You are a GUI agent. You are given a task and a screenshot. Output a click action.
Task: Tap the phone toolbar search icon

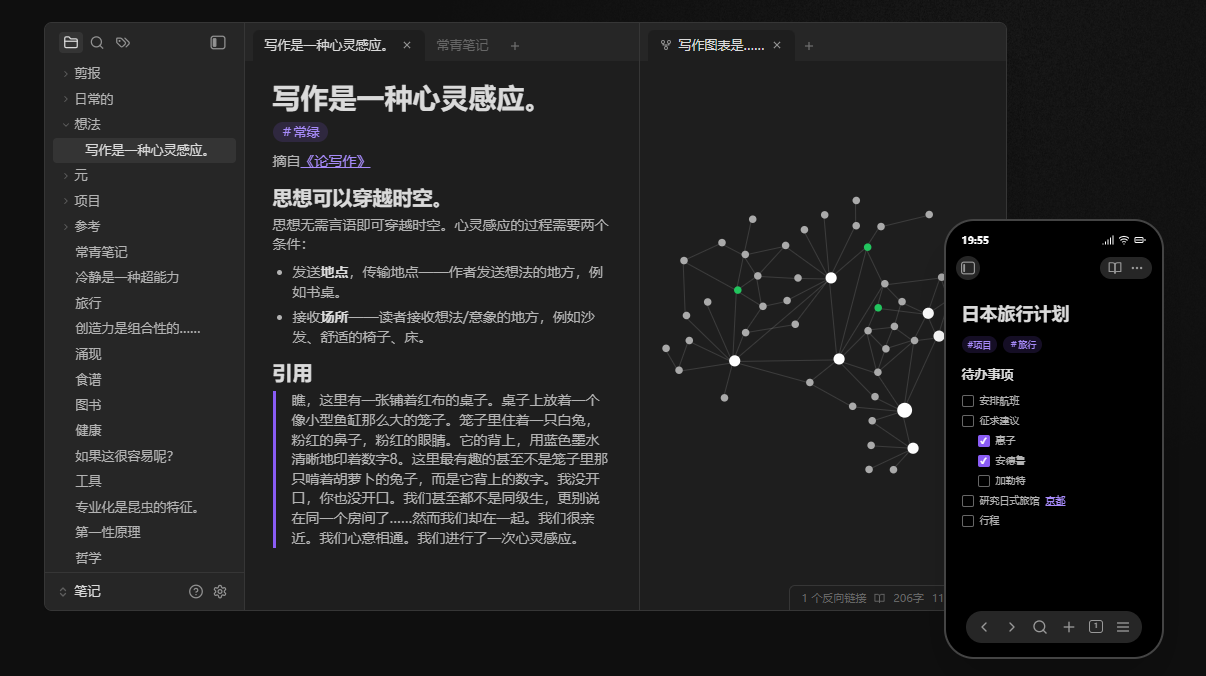tap(1040, 627)
